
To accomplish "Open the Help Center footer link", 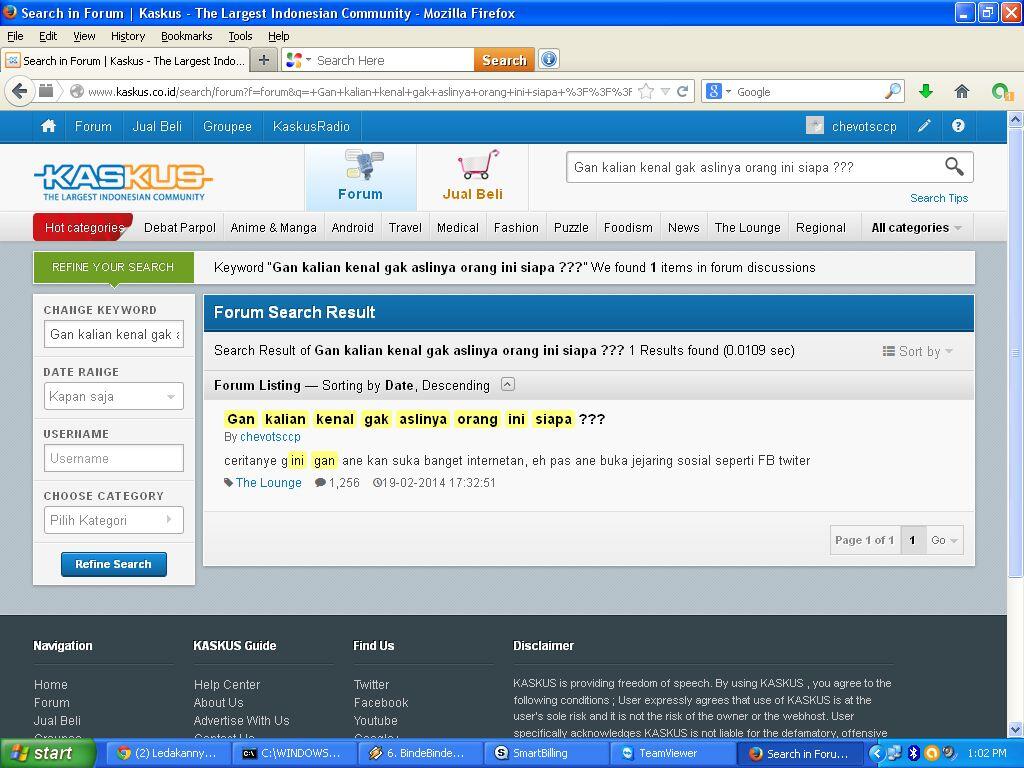I will 227,684.
